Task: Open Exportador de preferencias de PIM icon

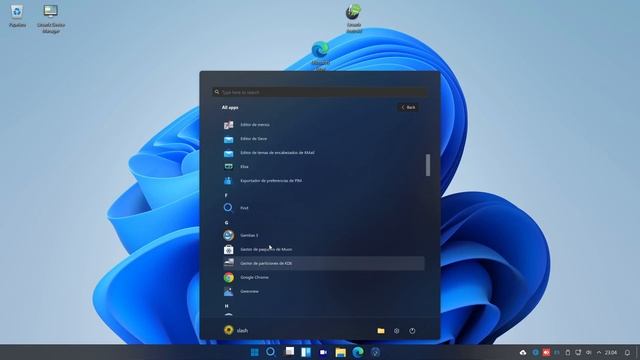Action: coord(228,180)
